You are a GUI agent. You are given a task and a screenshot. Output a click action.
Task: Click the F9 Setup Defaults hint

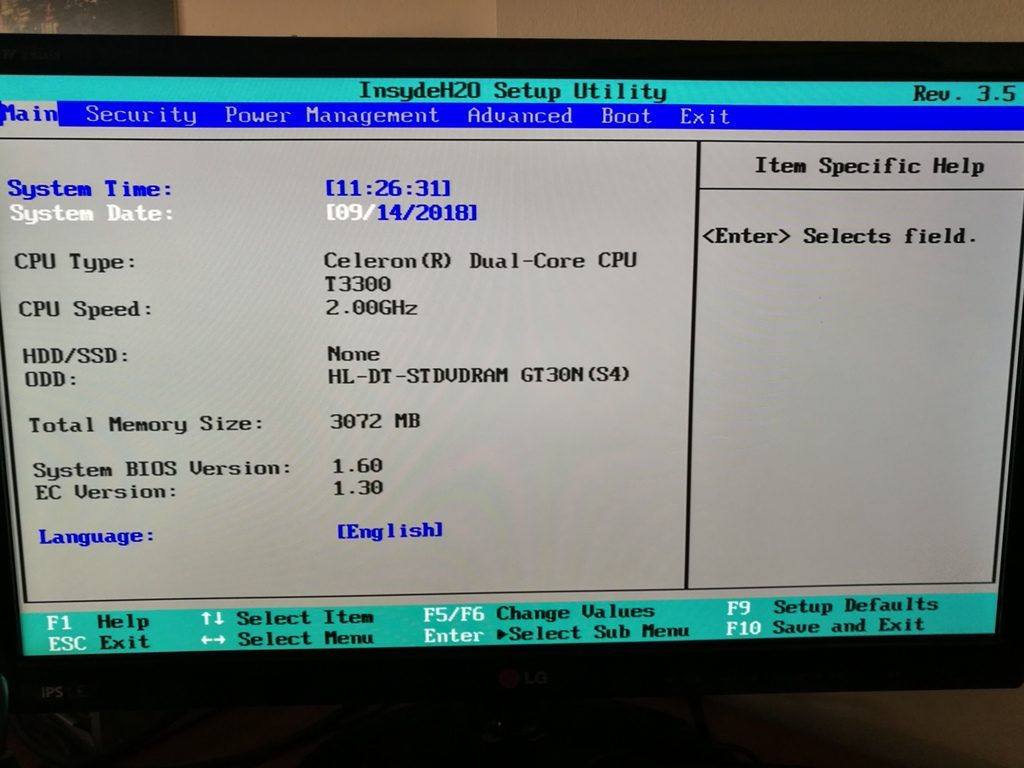(x=833, y=606)
